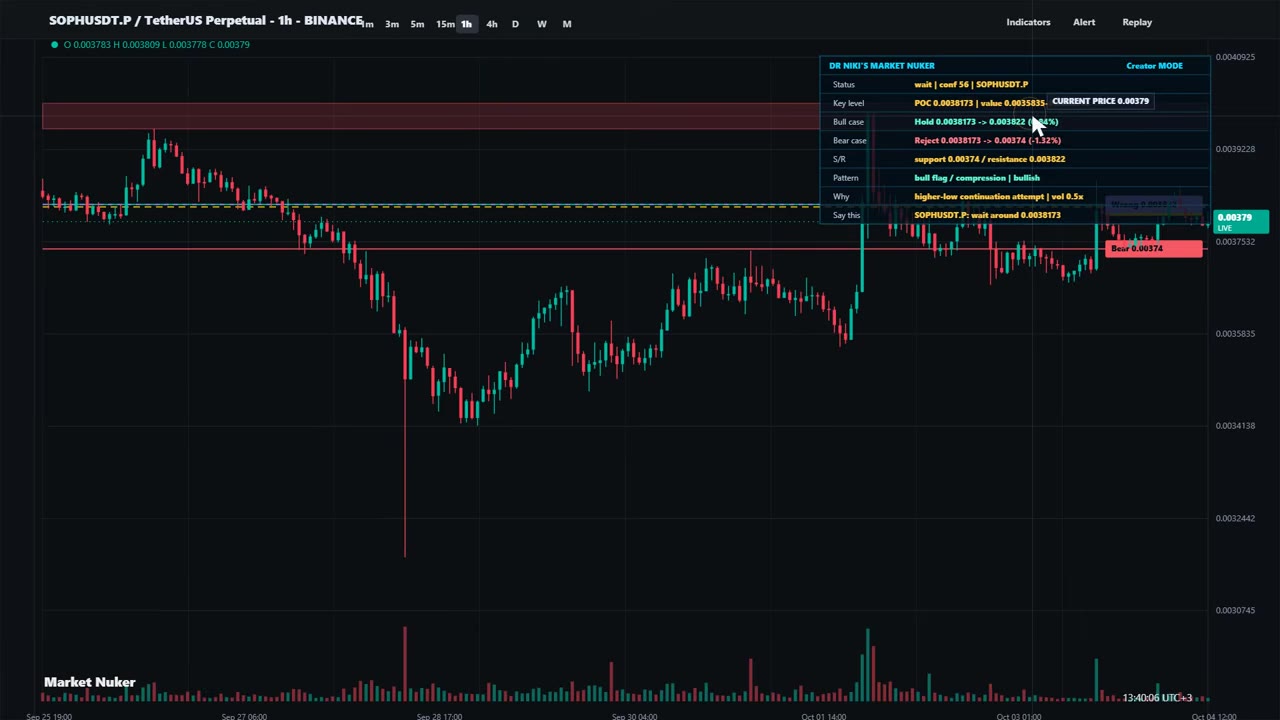Click the Say this 'wait around 0.0038173' text
This screenshot has height=720, width=1280.
coord(987,215)
